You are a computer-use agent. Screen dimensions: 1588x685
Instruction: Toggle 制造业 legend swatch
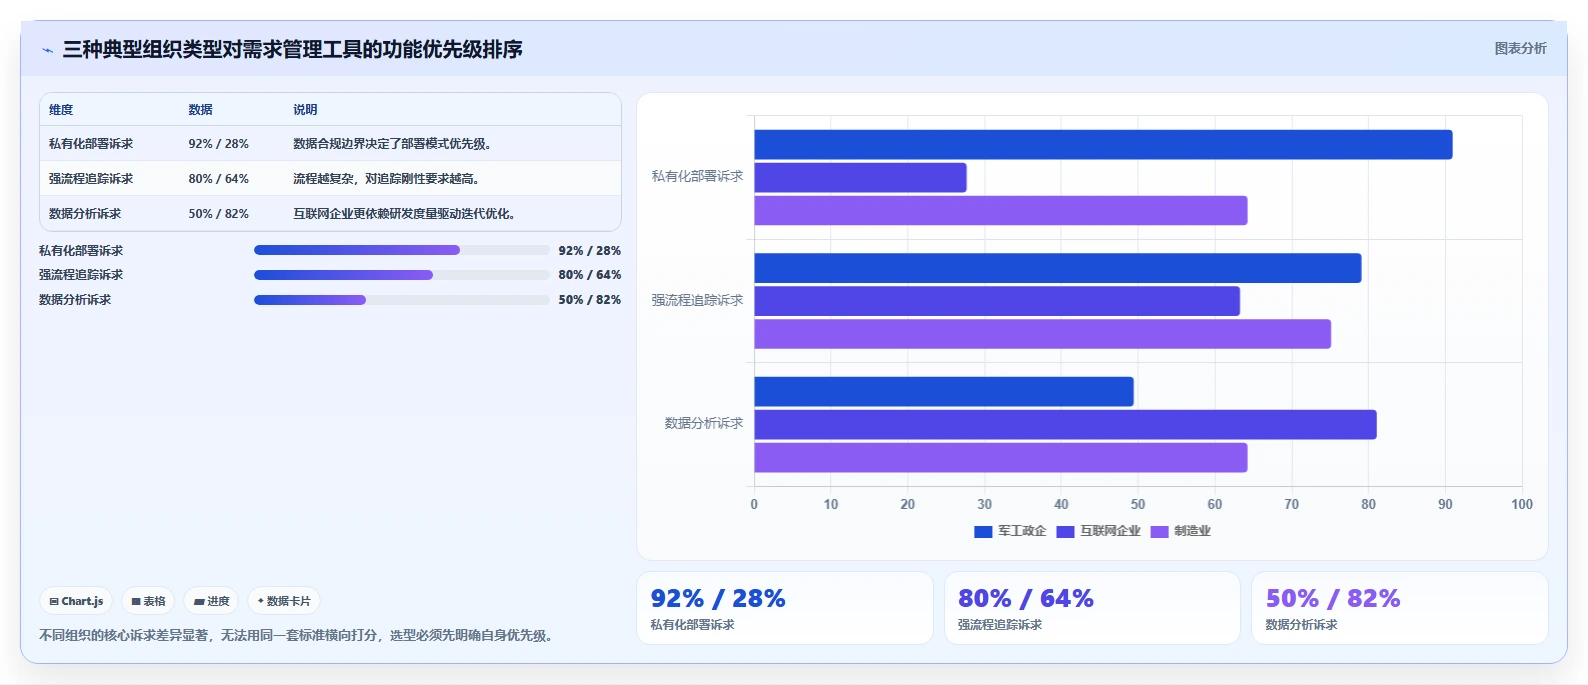[x=1160, y=532]
